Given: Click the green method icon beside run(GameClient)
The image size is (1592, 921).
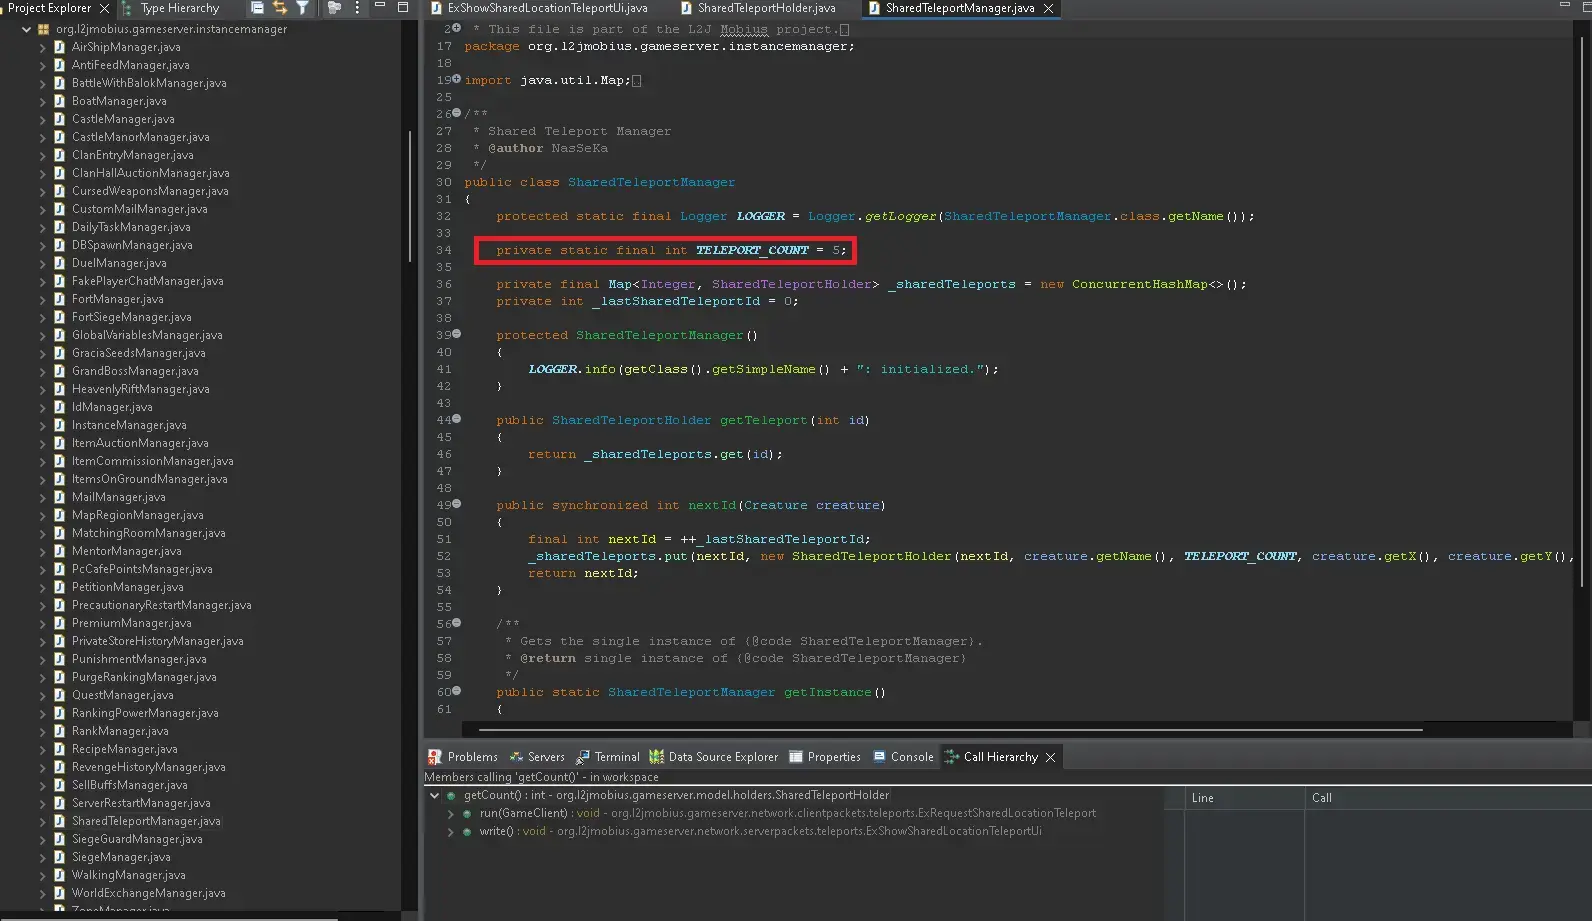Looking at the screenshot, I should 467,814.
